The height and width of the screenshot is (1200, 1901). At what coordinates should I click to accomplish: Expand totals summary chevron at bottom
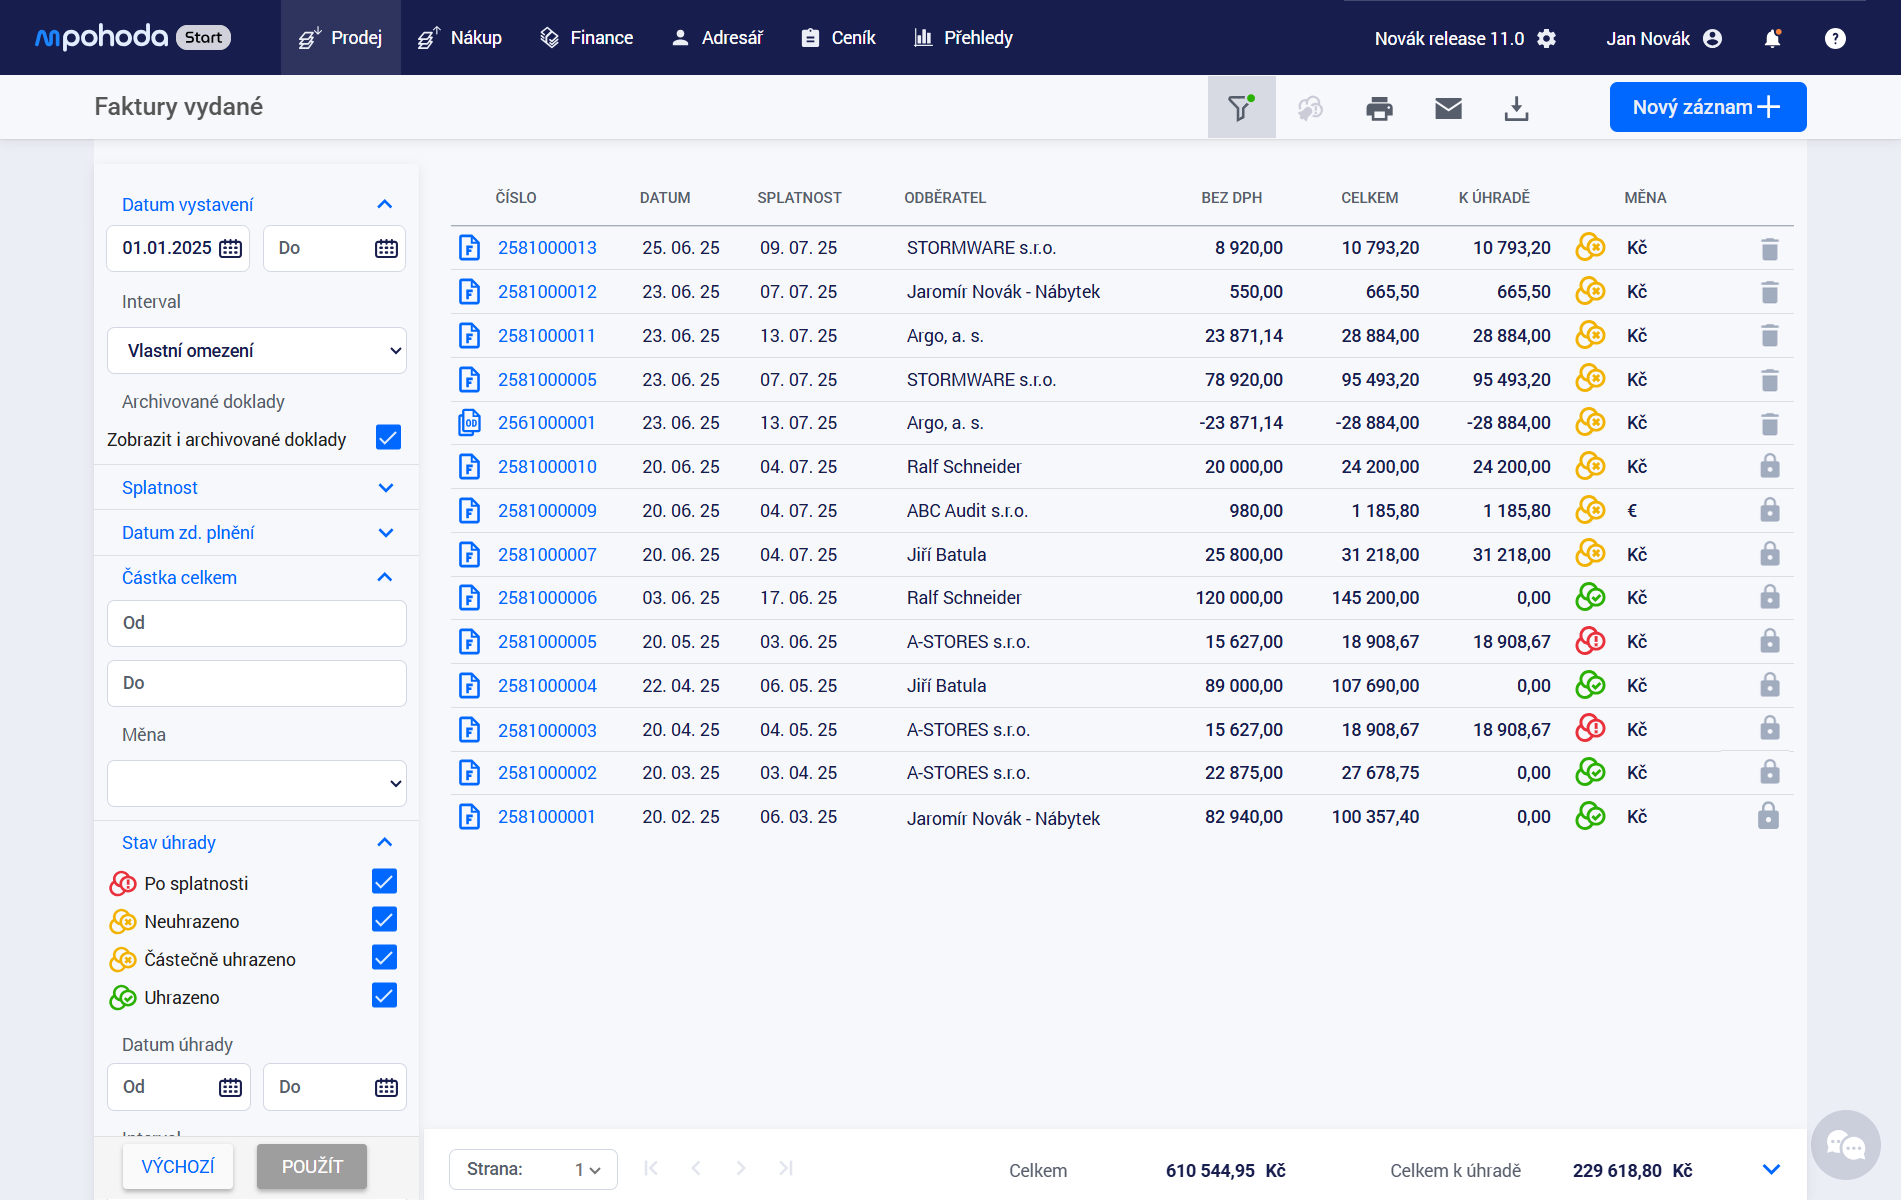1771,1169
